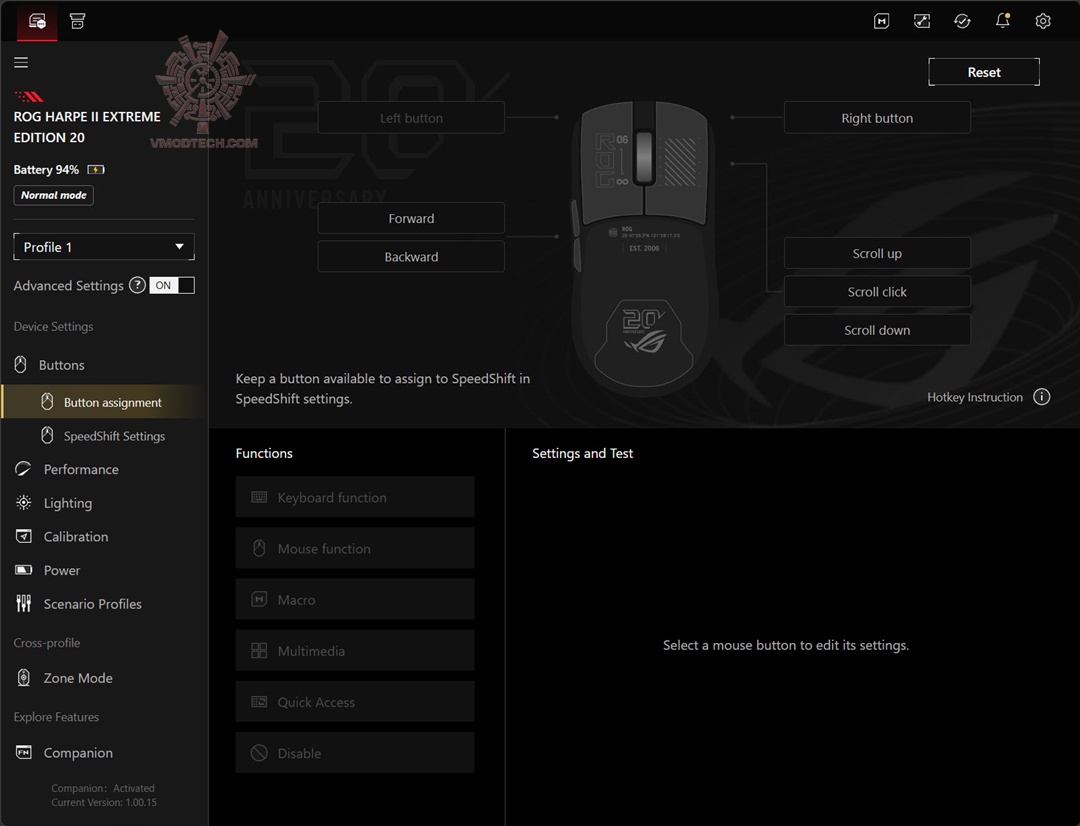This screenshot has width=1080, height=826.
Task: Choose Keyboard function in Functions list
Action: click(x=355, y=497)
